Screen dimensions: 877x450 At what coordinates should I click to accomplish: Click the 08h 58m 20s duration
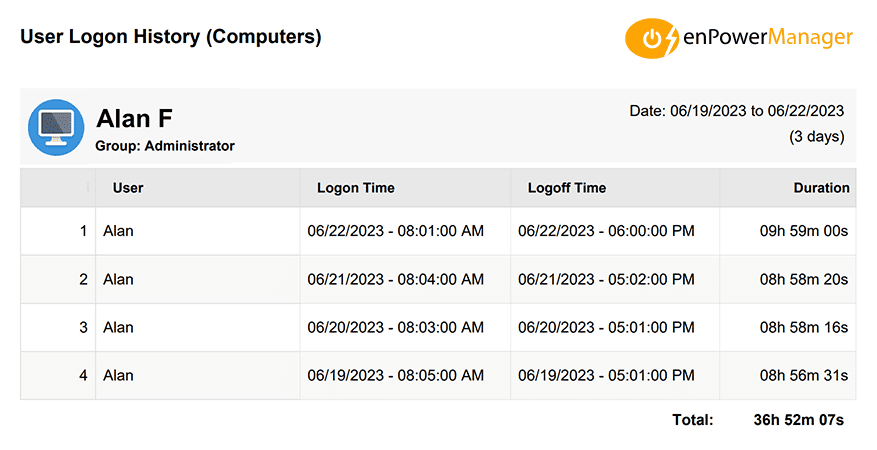pos(803,280)
